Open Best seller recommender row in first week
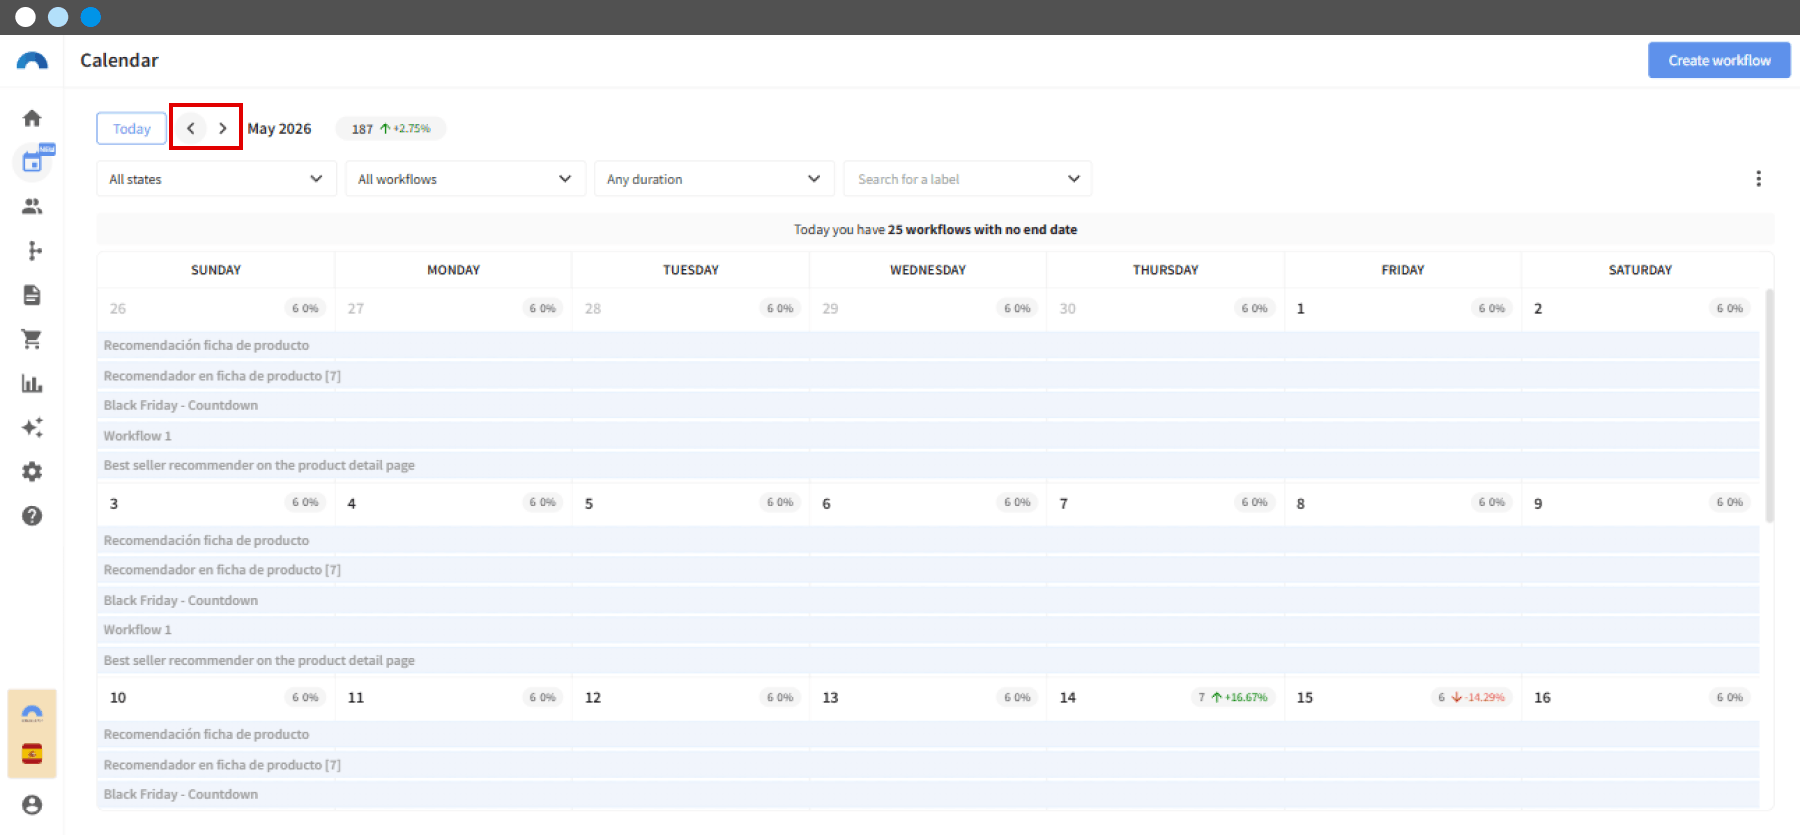Image resolution: width=1800 pixels, height=835 pixels. tap(928, 465)
